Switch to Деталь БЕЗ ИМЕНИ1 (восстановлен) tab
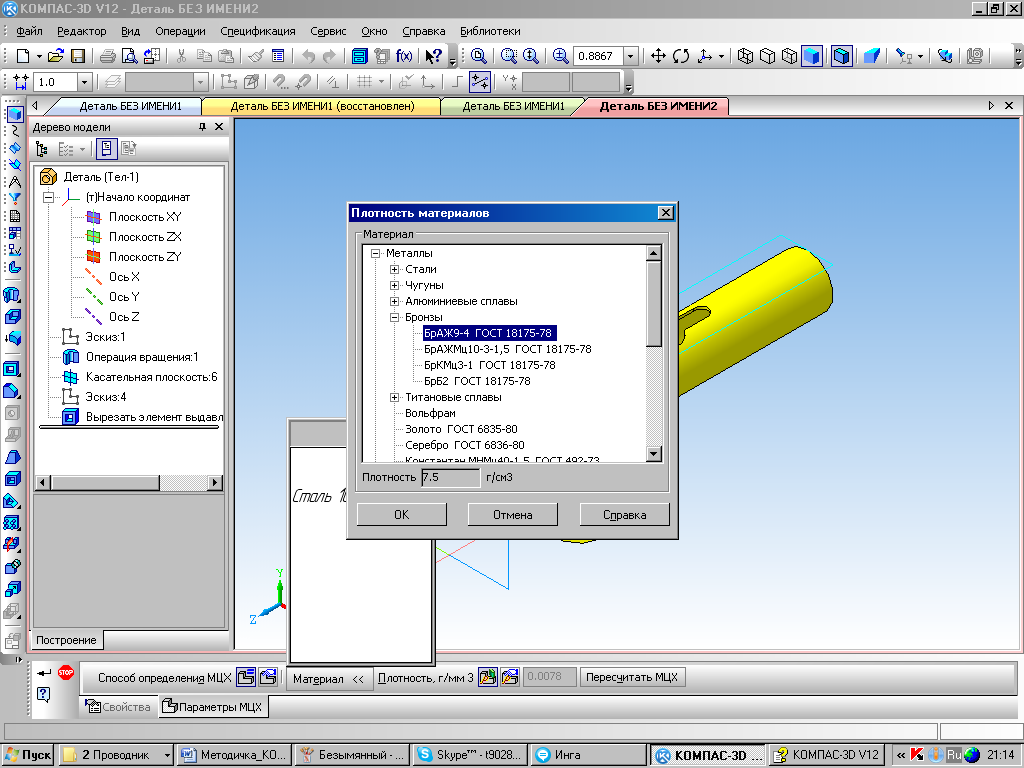 [323, 106]
